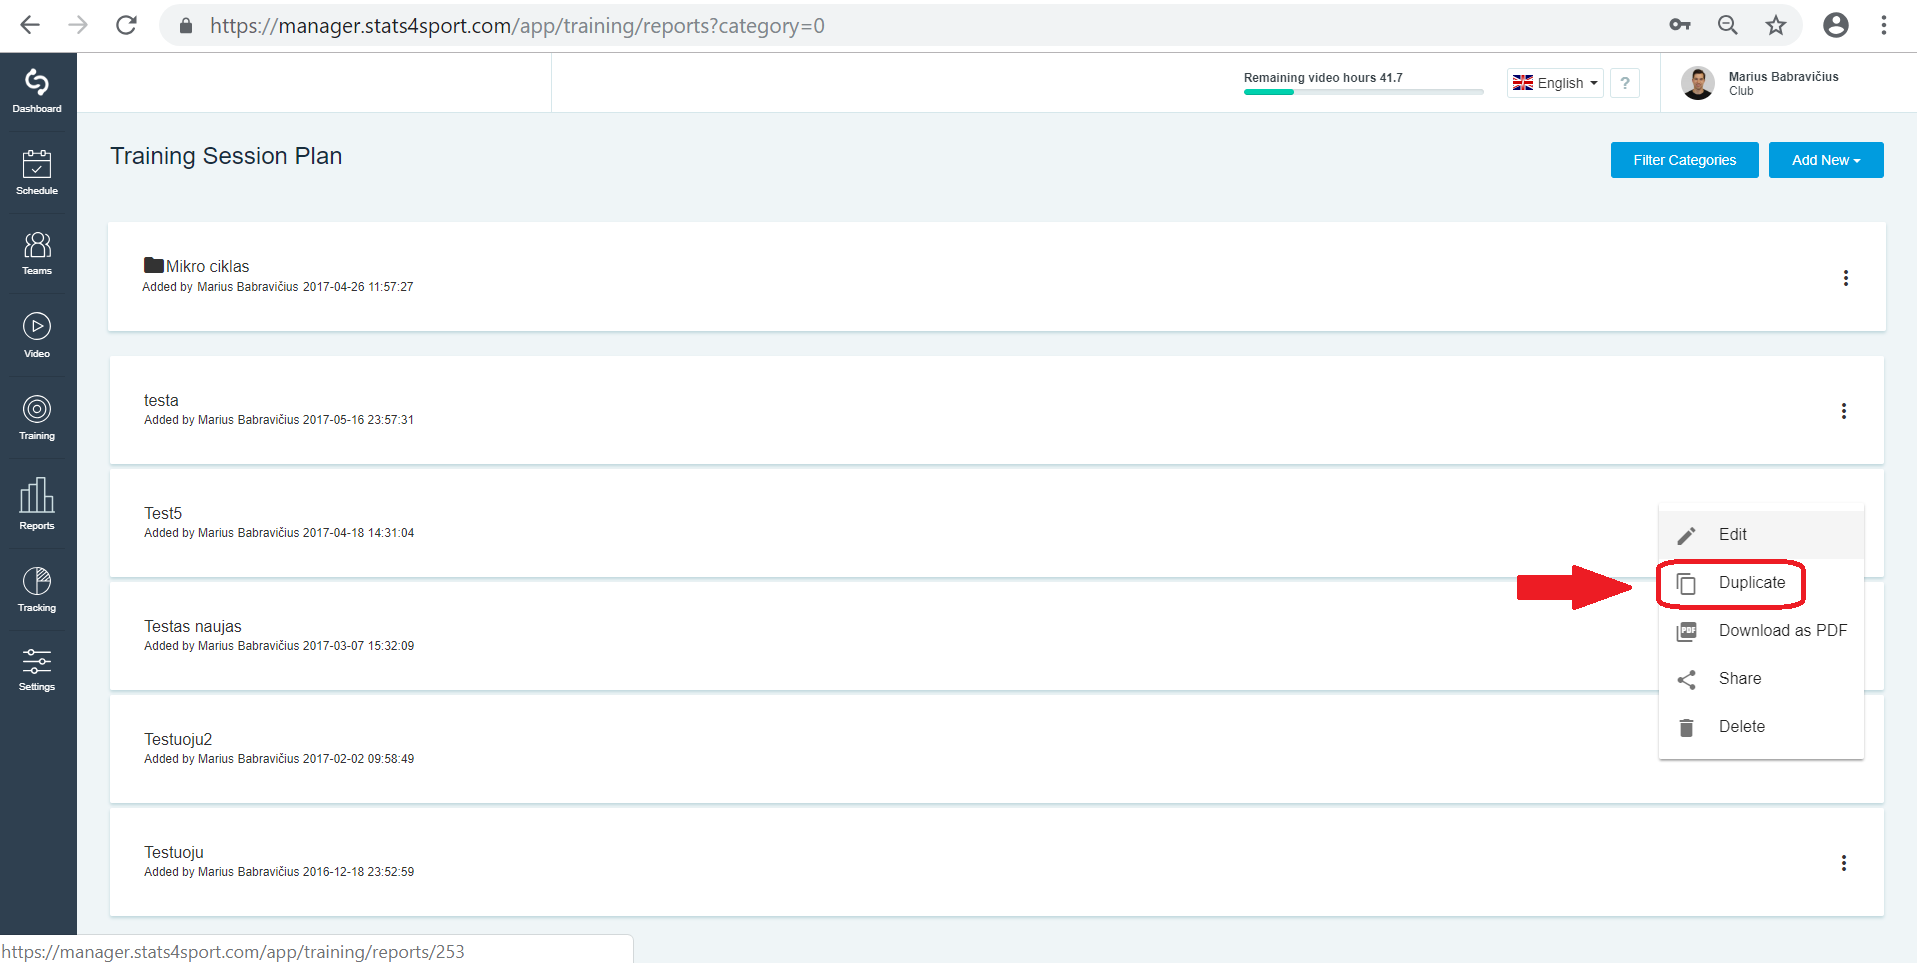Open the Dashboard from the sidebar

37,91
